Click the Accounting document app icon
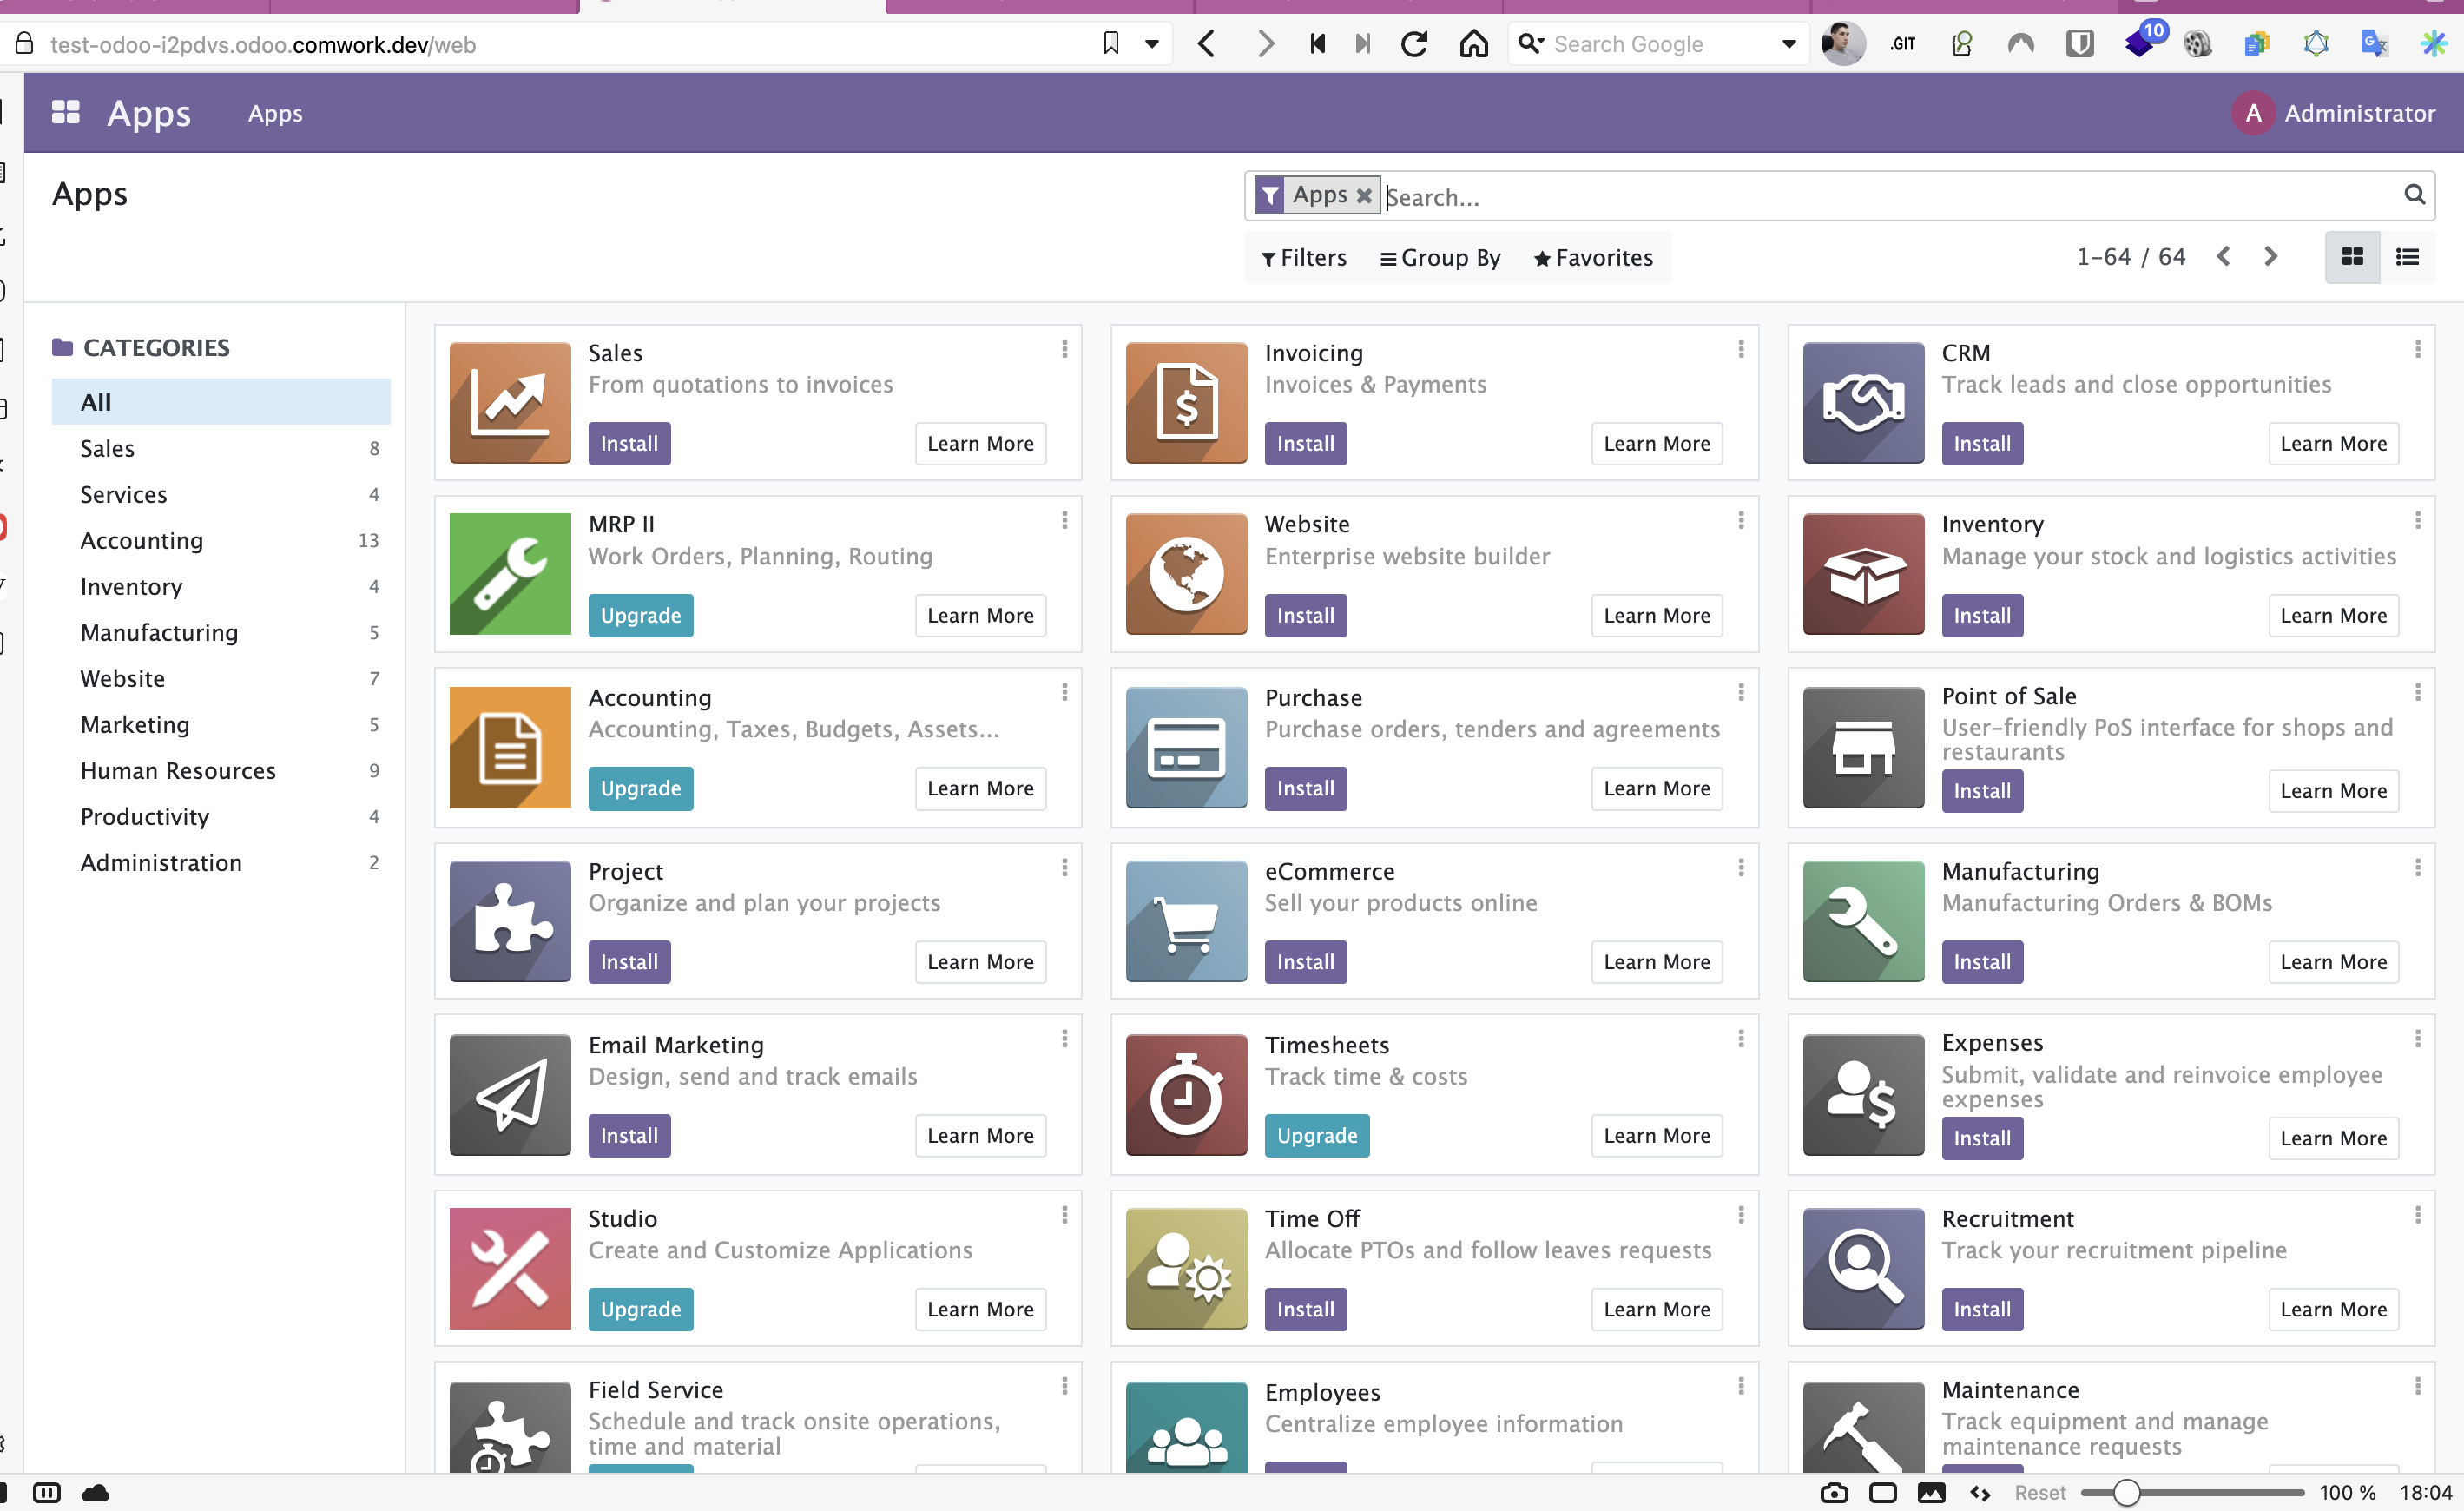Screen dimensions: 2464x1511 tap(510, 747)
